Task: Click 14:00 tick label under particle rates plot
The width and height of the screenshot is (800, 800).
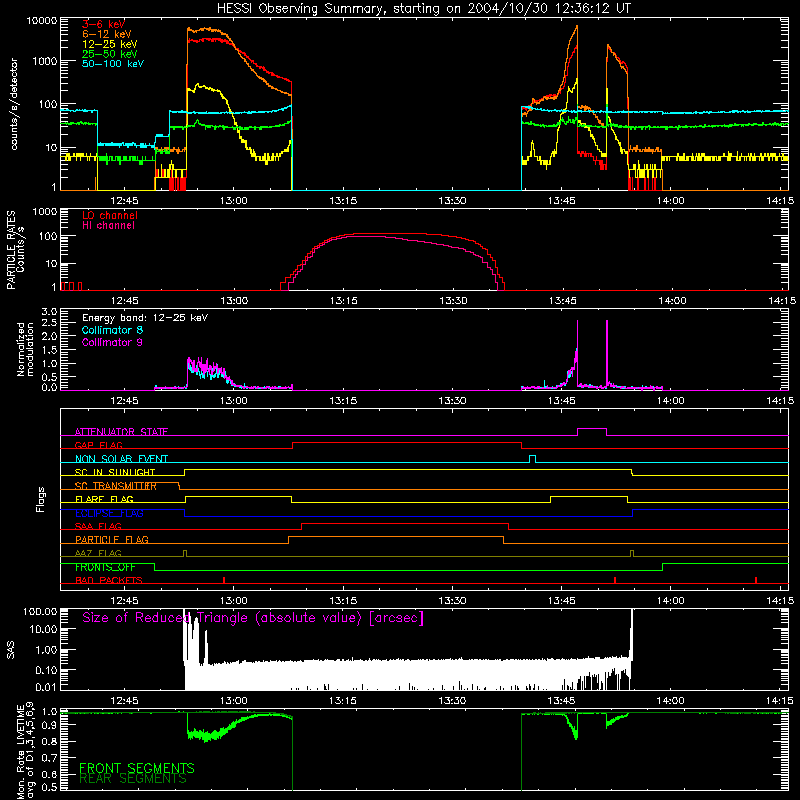Action: pos(671,301)
